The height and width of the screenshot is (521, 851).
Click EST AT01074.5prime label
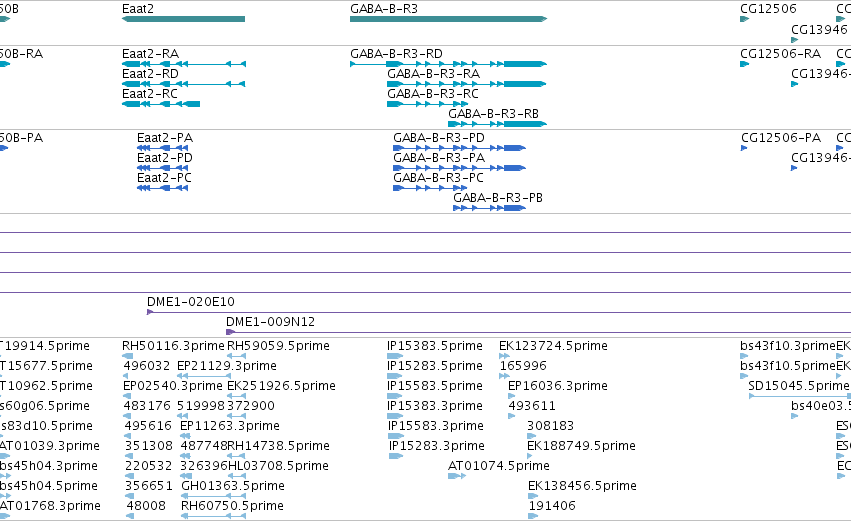tap(499, 466)
